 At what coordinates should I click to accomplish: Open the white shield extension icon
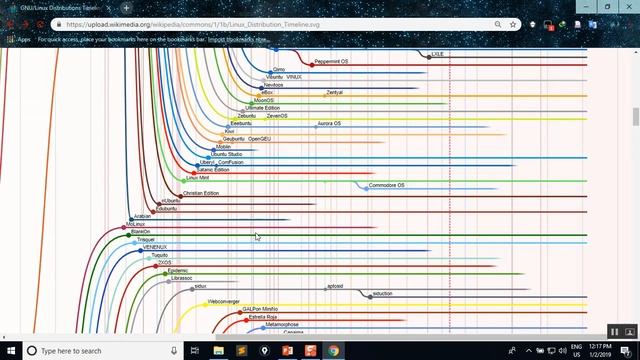[x=533, y=24]
